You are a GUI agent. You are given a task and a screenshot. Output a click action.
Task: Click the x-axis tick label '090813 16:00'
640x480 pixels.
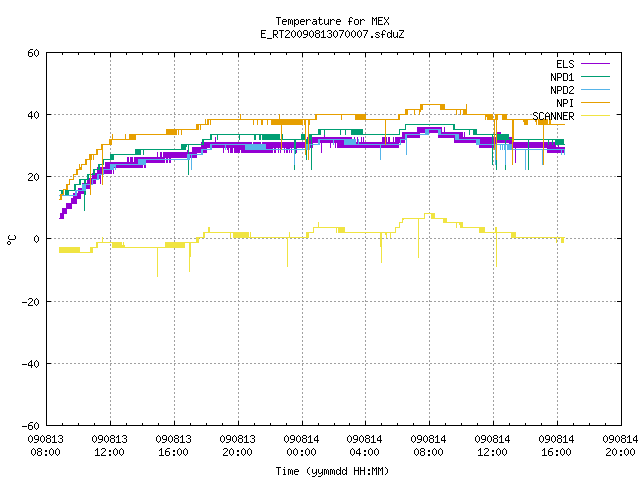coord(173,446)
